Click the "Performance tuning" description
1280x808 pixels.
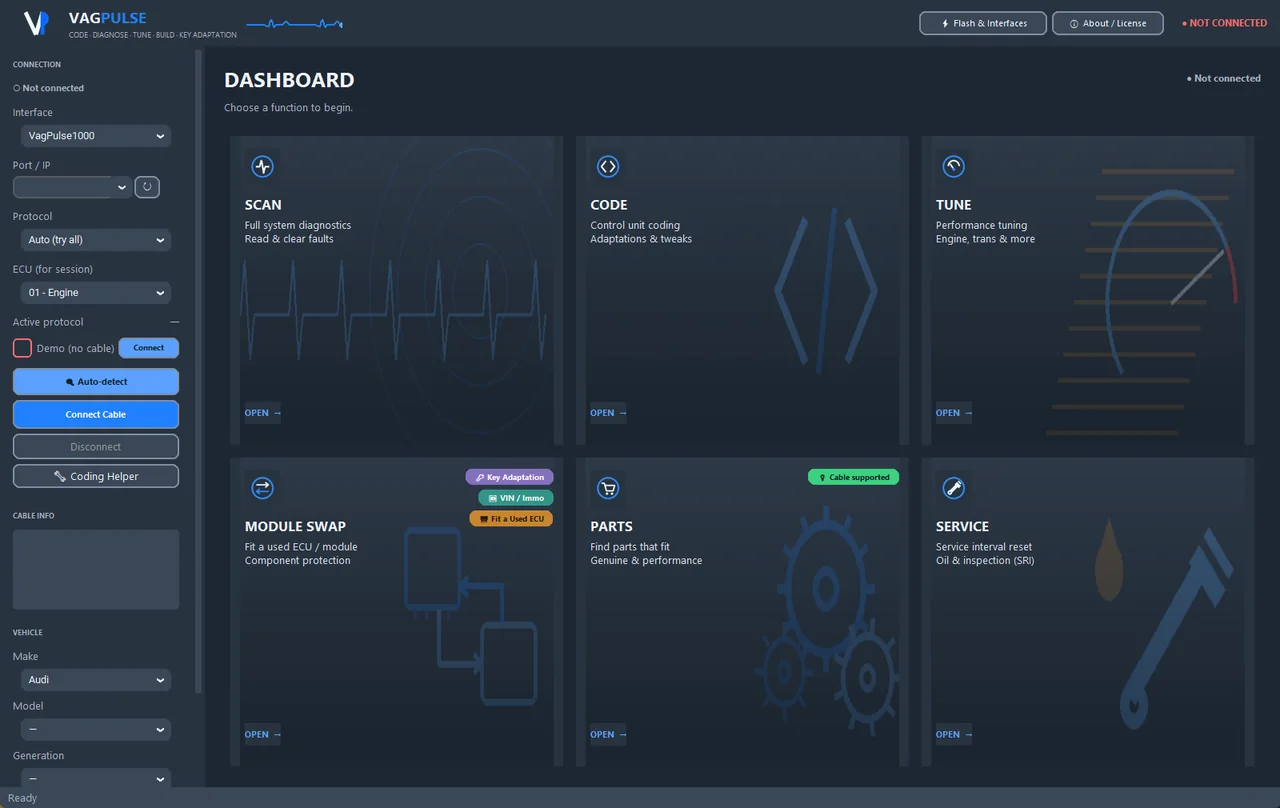(x=981, y=225)
